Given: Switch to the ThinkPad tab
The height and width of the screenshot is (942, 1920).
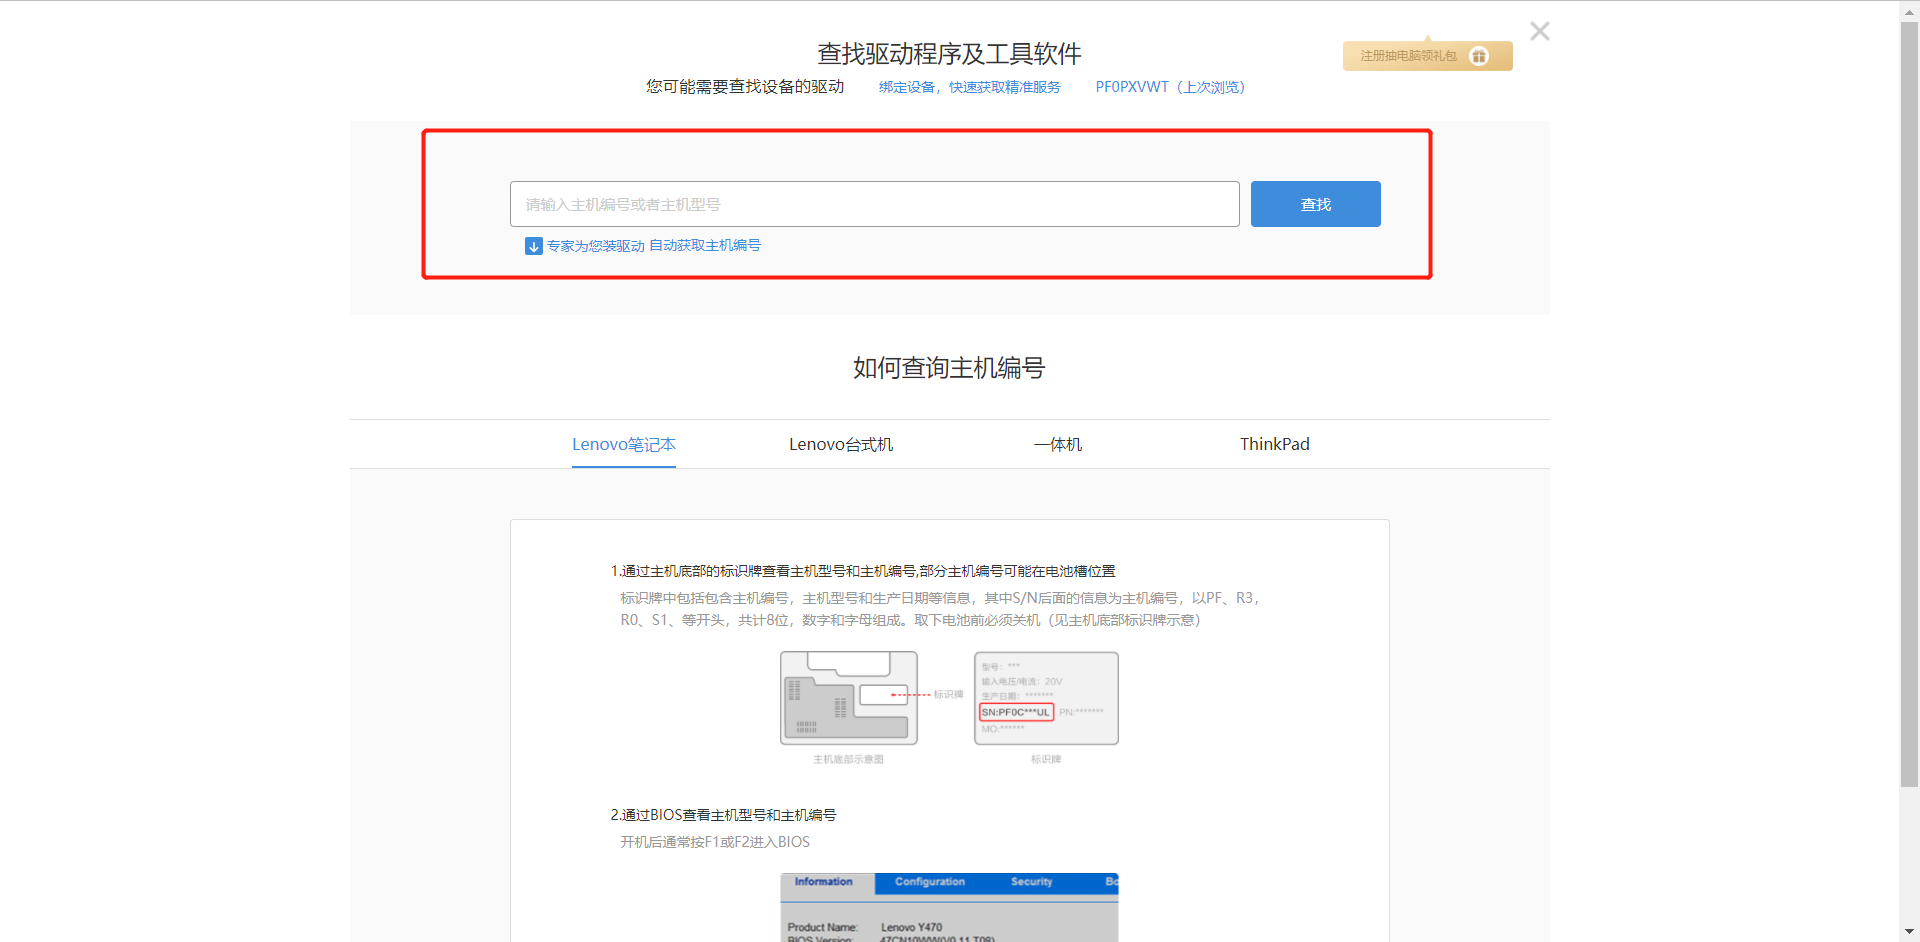Looking at the screenshot, I should point(1275,444).
